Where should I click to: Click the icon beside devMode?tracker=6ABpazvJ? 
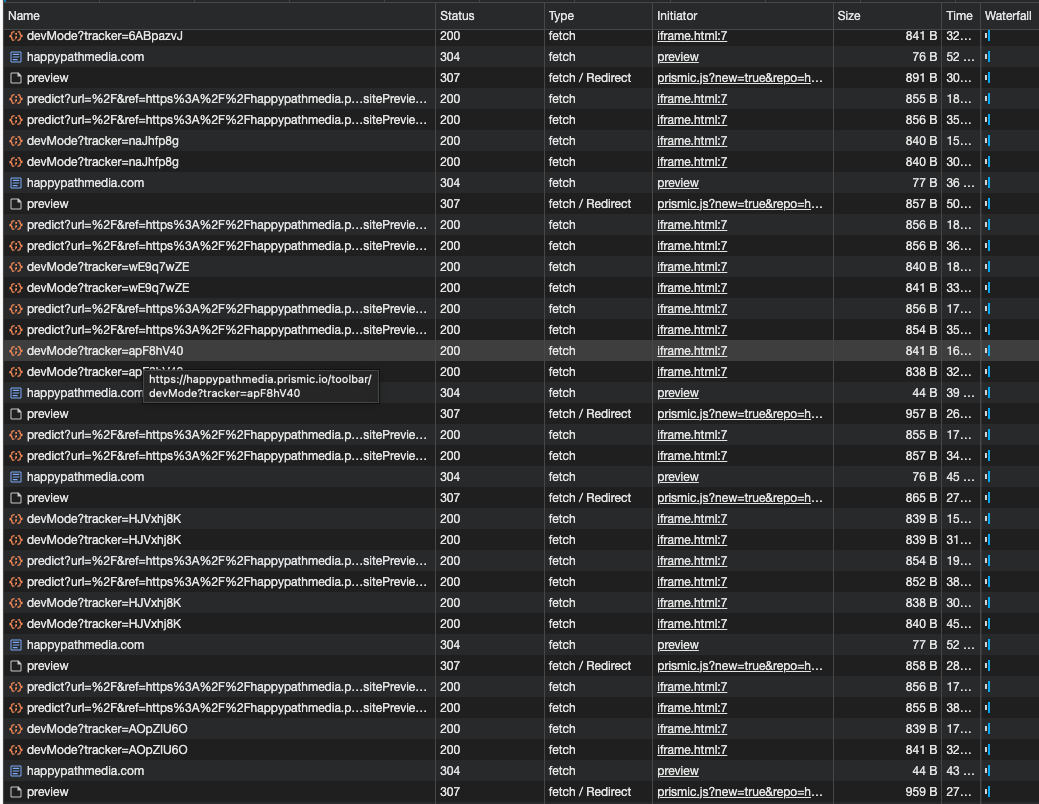(x=16, y=36)
